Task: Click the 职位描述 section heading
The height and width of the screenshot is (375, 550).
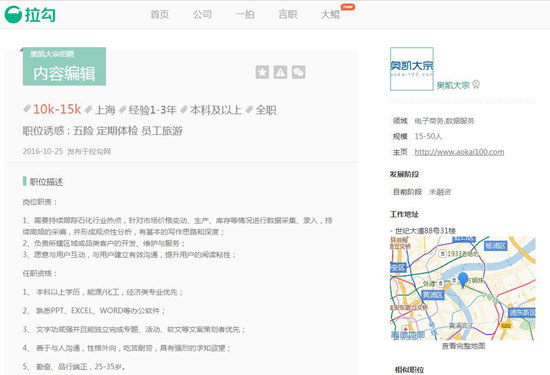Action: click(x=46, y=182)
